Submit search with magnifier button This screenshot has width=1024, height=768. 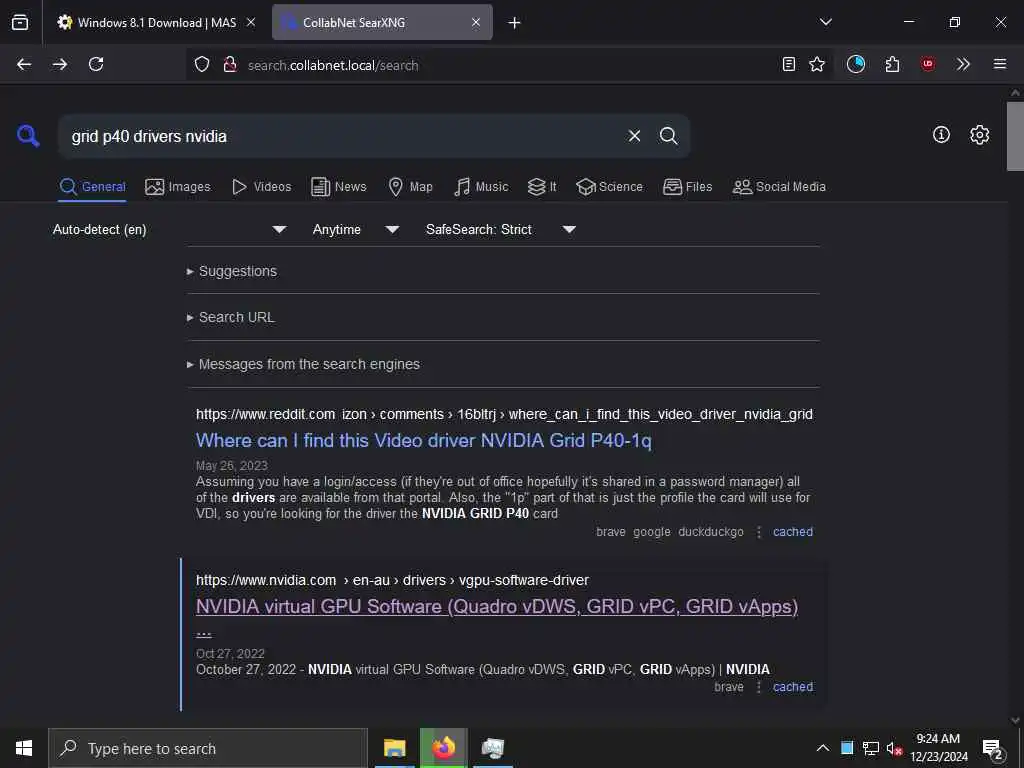pyautogui.click(x=668, y=136)
